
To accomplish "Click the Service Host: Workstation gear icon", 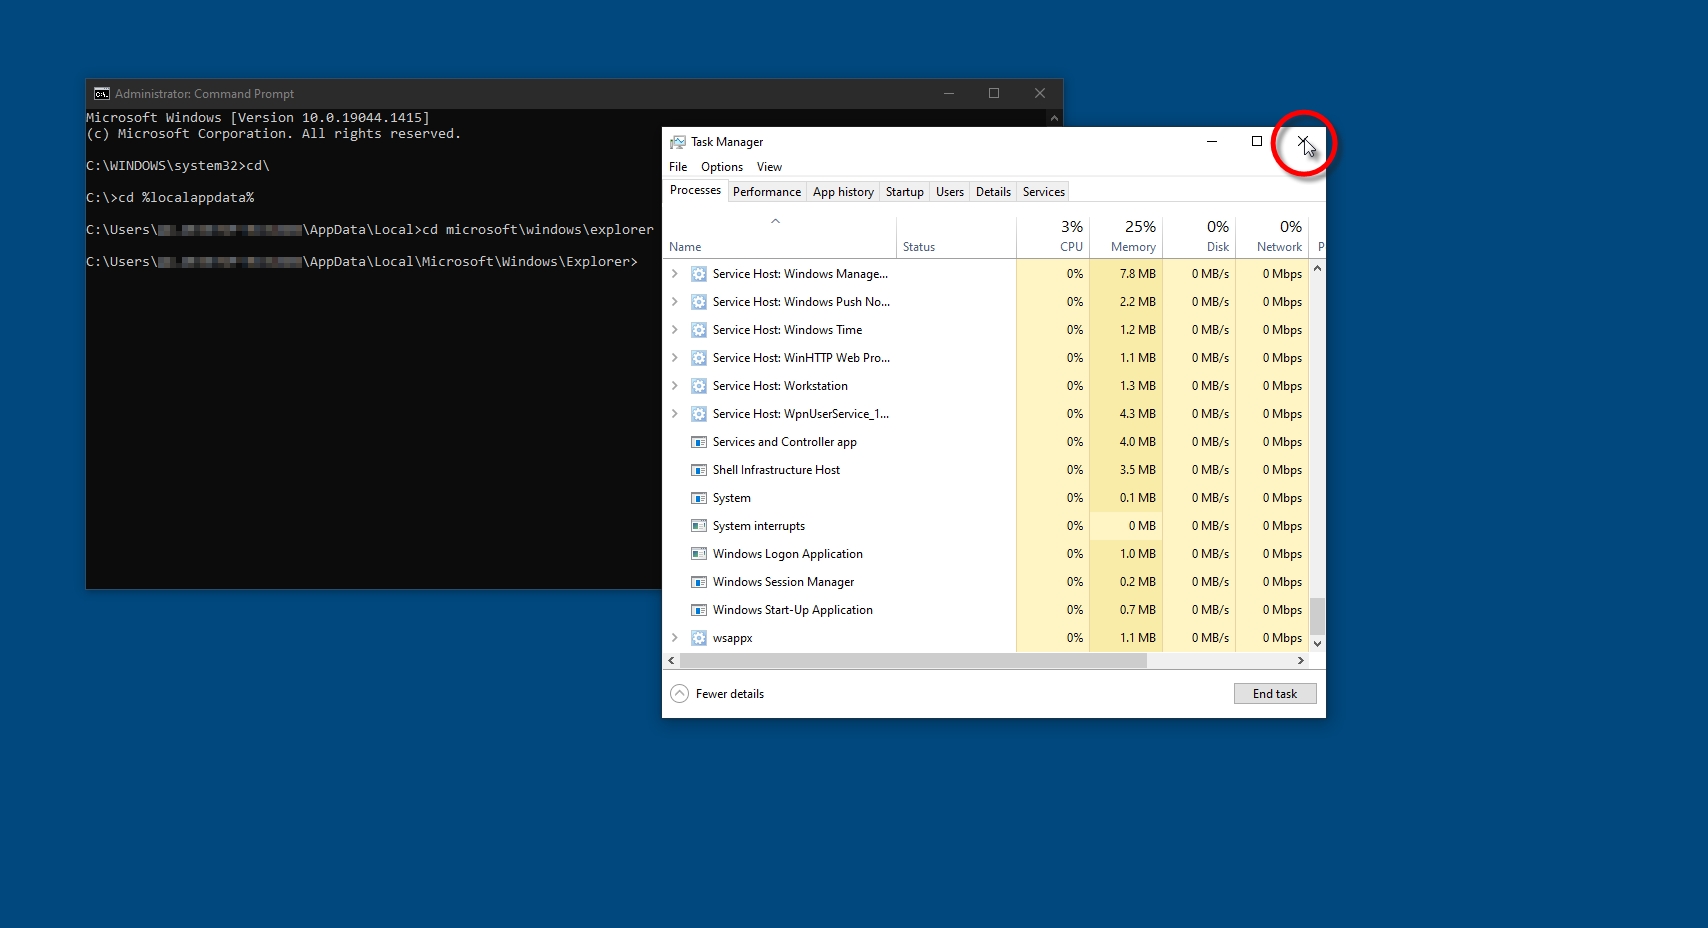I will point(699,386).
